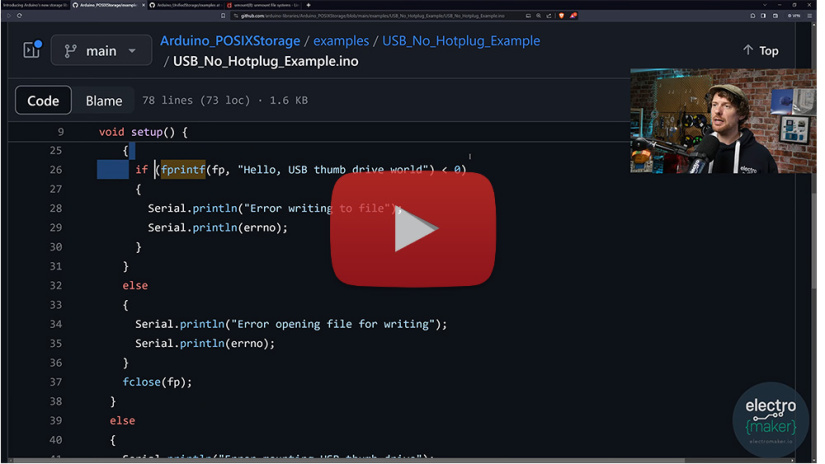Open the Brave Rewards triangle icon
The height and width of the screenshot is (464, 825).
[x=574, y=16]
